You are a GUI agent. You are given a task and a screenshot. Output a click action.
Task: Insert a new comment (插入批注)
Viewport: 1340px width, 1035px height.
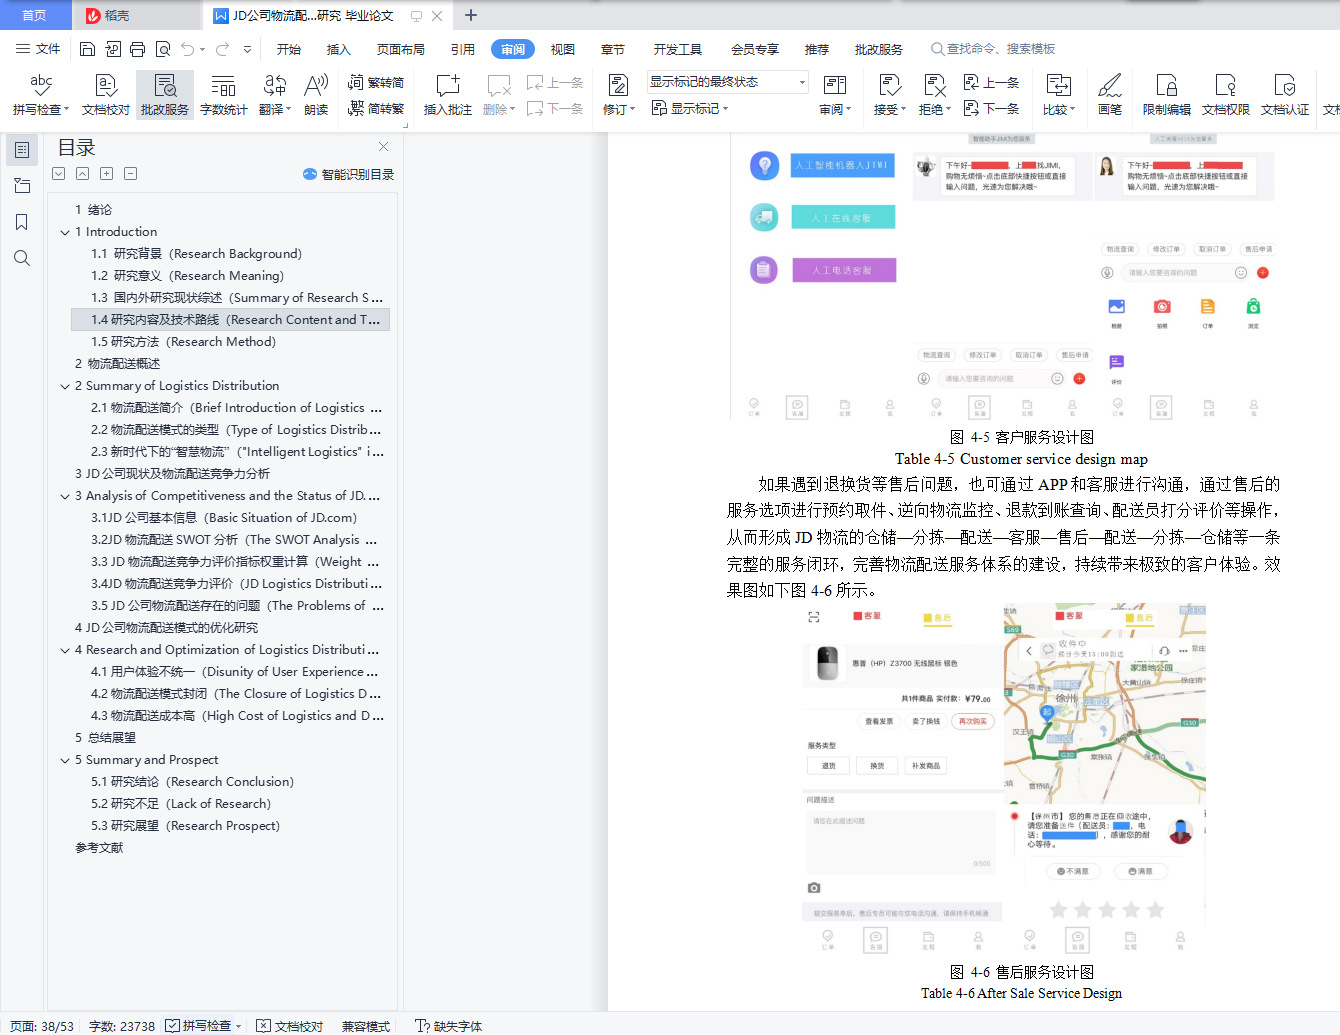point(448,95)
